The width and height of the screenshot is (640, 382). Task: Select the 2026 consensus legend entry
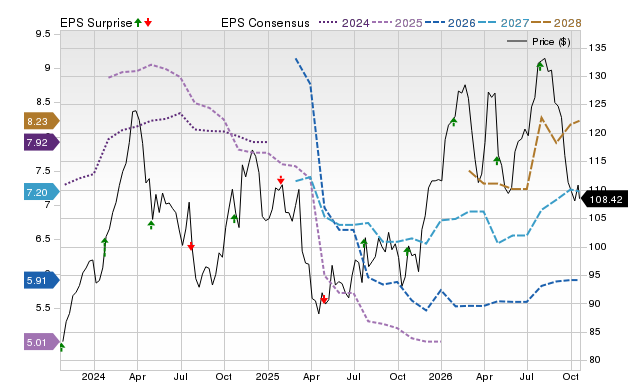(x=450, y=23)
